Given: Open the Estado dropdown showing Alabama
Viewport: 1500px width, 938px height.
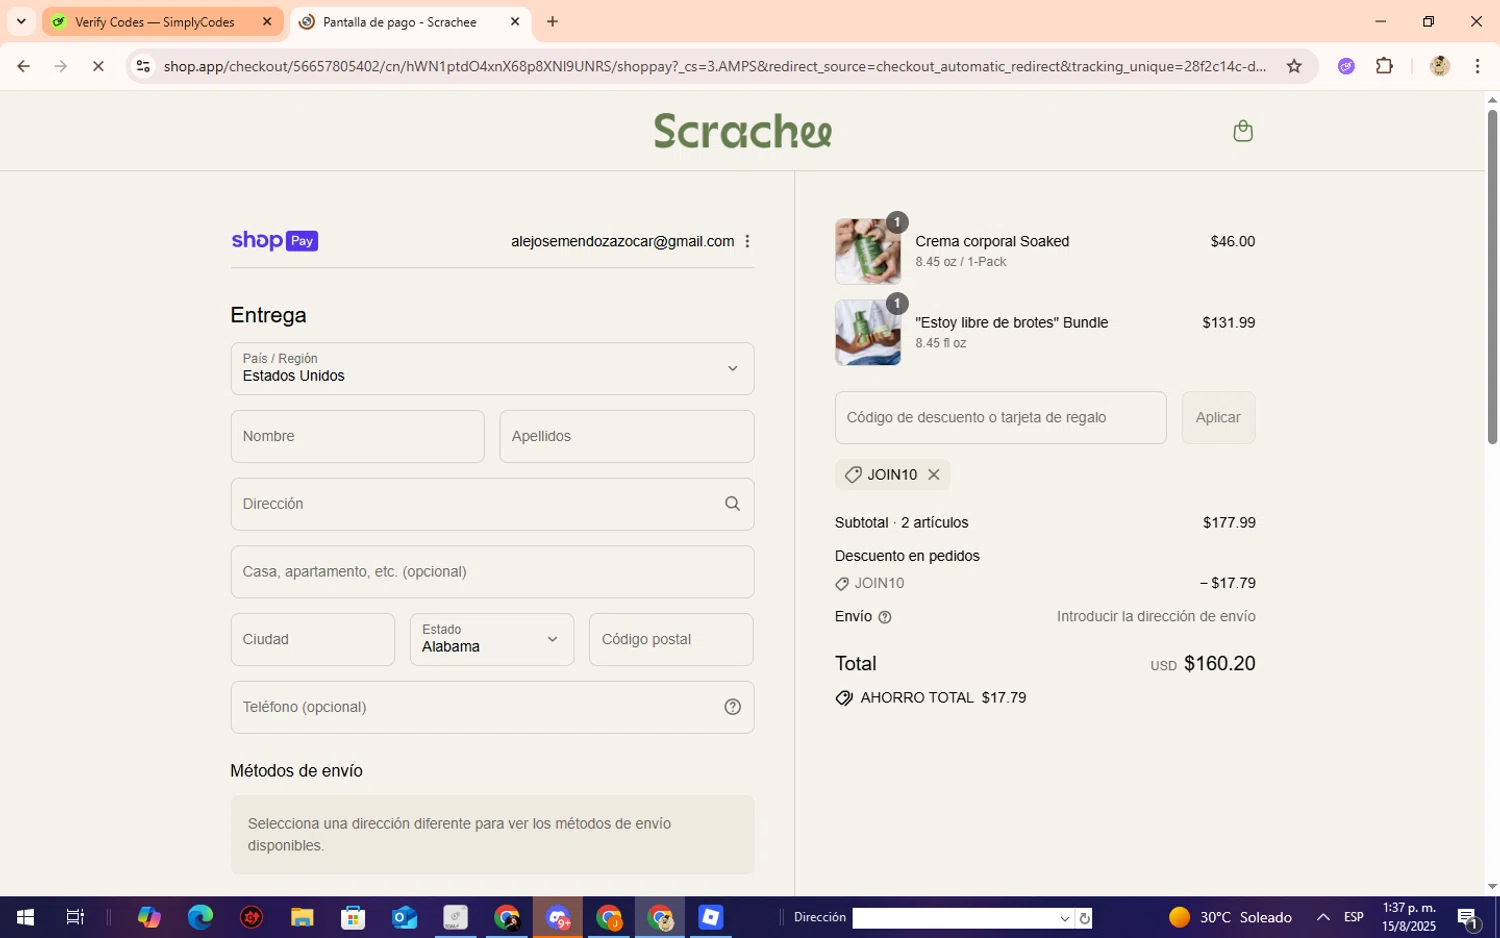Looking at the screenshot, I should (492, 639).
